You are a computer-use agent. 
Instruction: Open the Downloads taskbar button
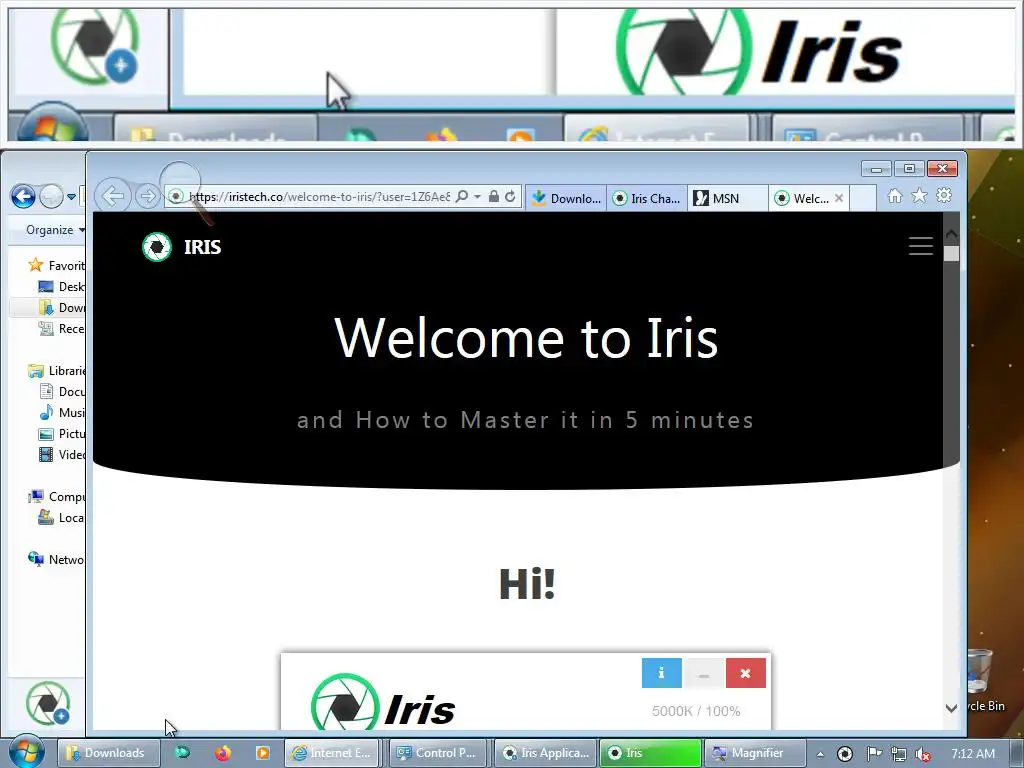pos(108,753)
